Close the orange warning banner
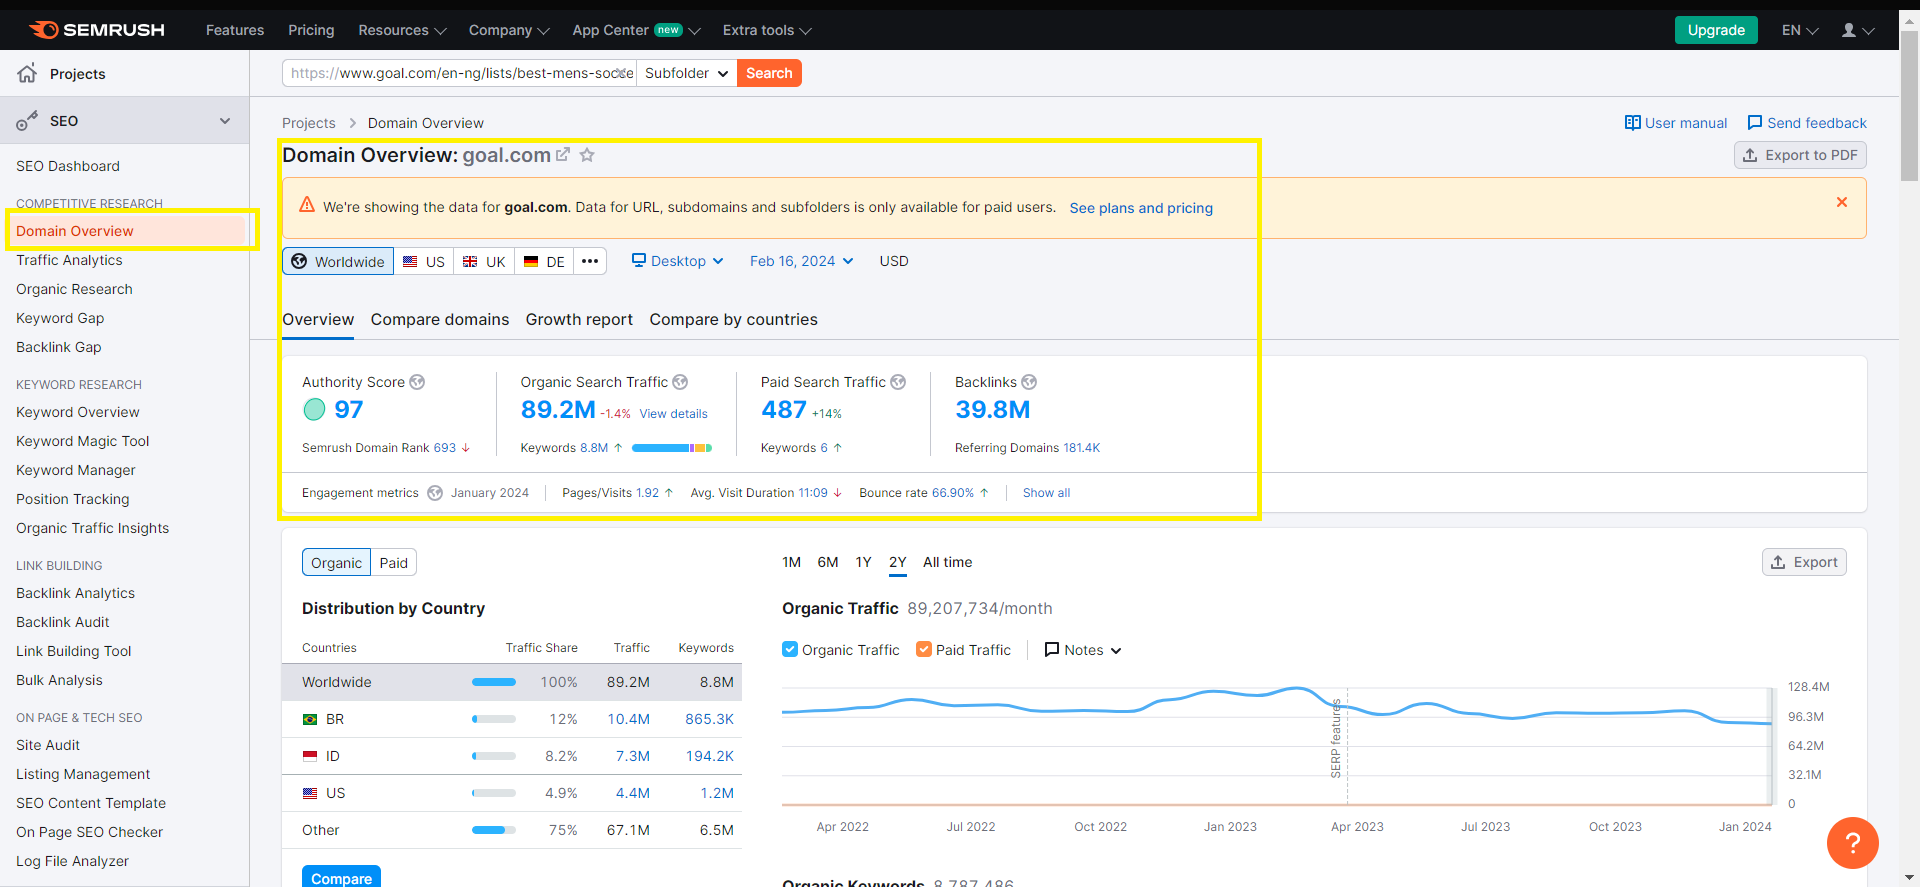 (x=1842, y=202)
